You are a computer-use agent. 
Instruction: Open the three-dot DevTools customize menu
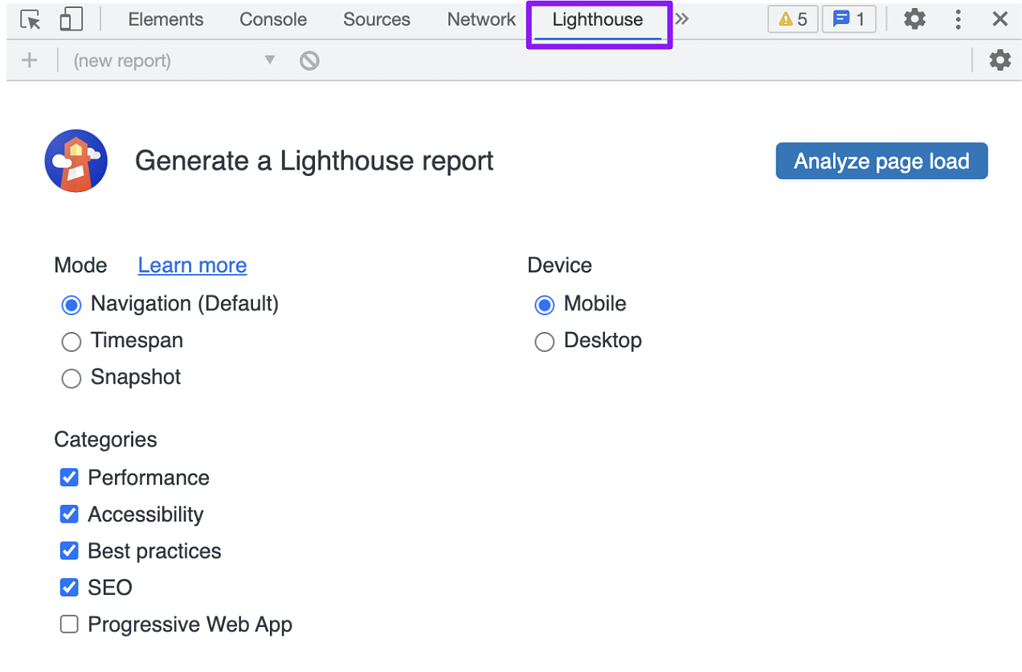tap(957, 20)
